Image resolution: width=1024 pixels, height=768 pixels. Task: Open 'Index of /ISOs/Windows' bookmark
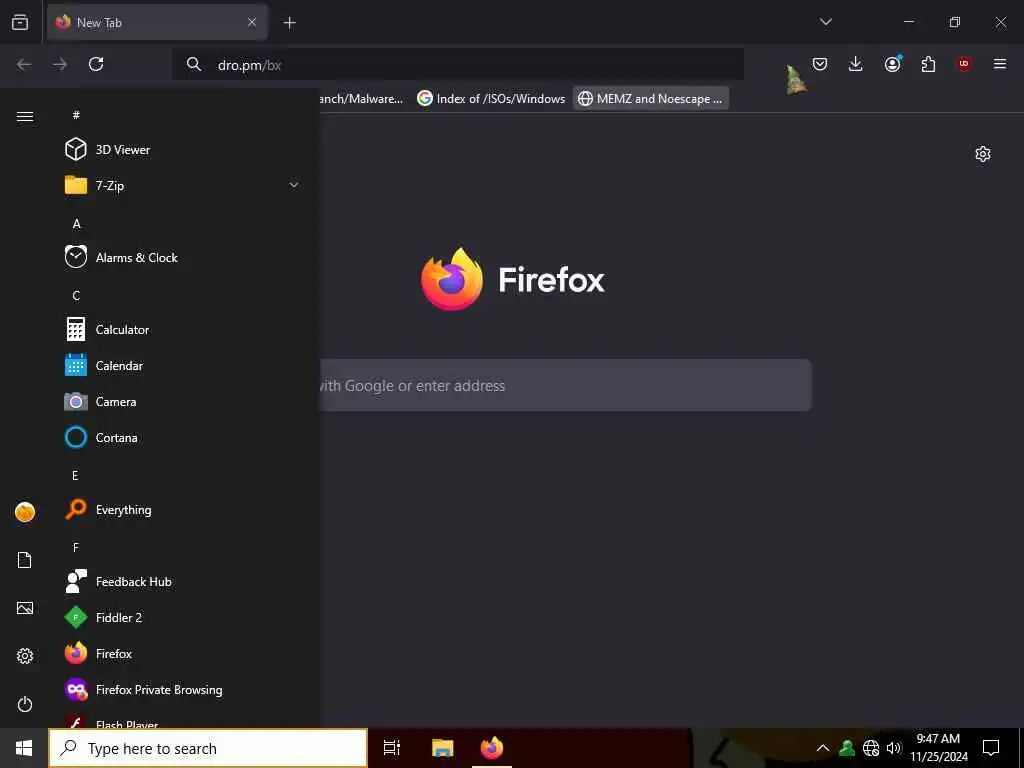point(491,99)
